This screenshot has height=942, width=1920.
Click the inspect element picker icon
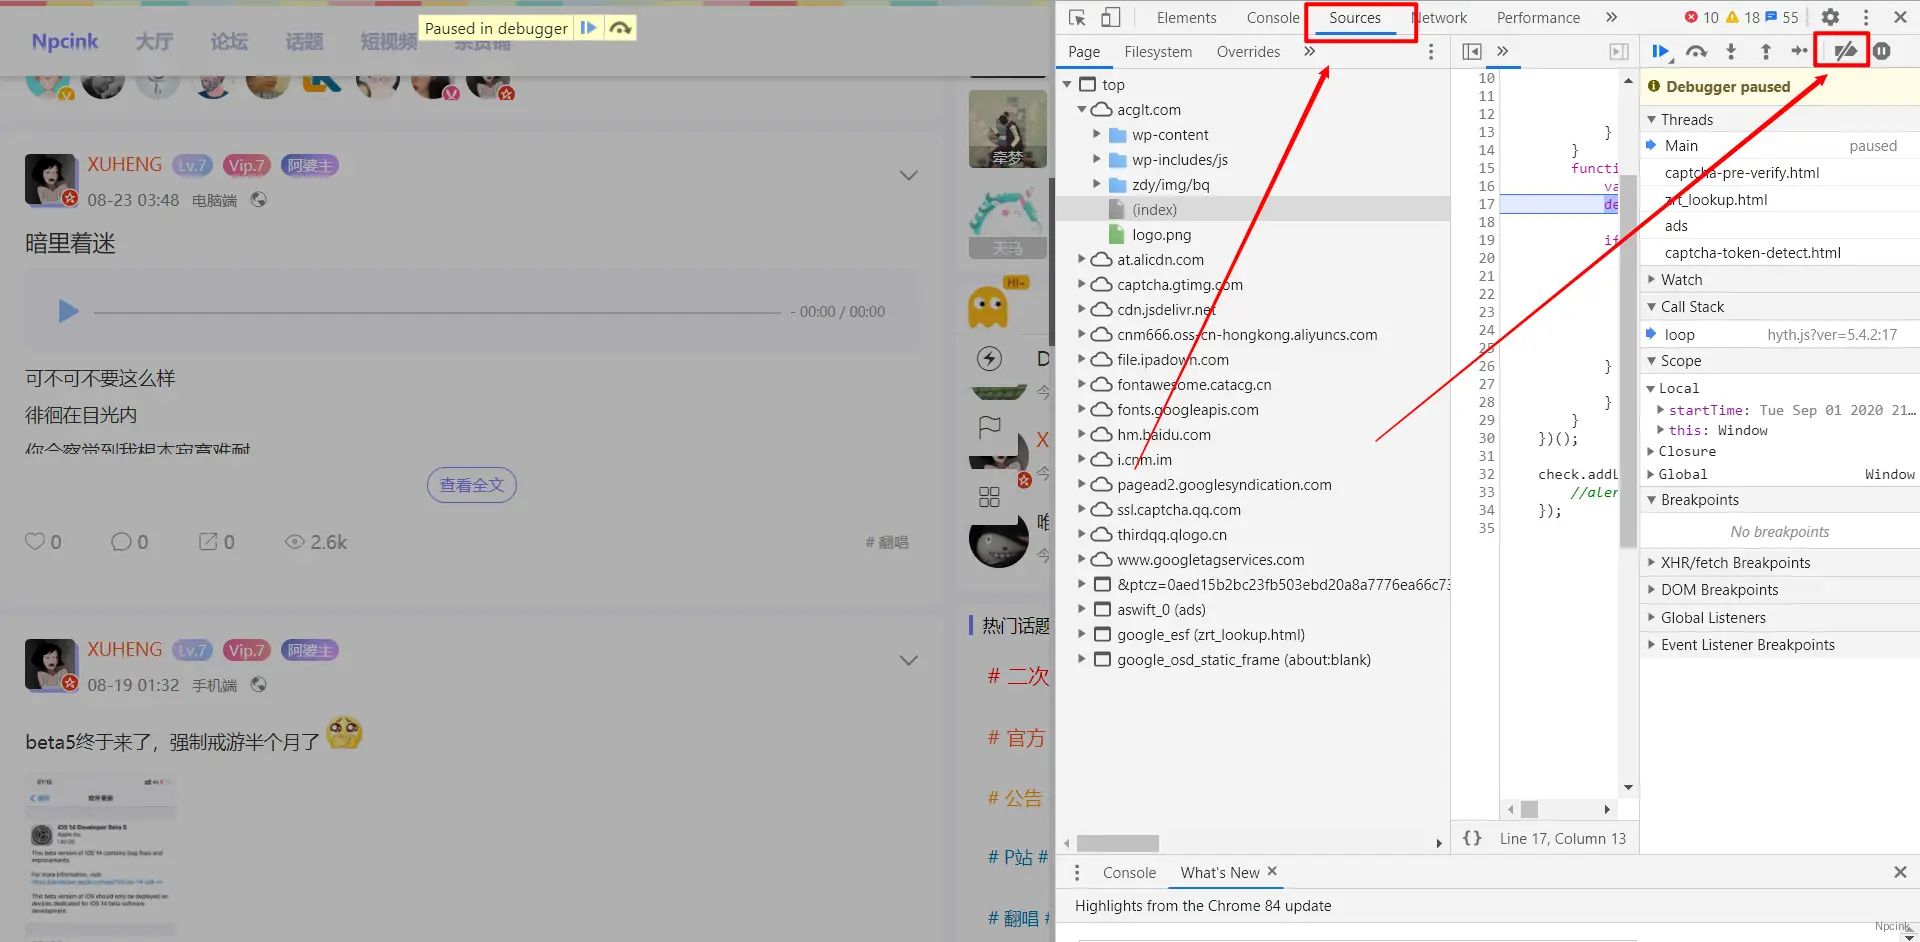[x=1077, y=18]
